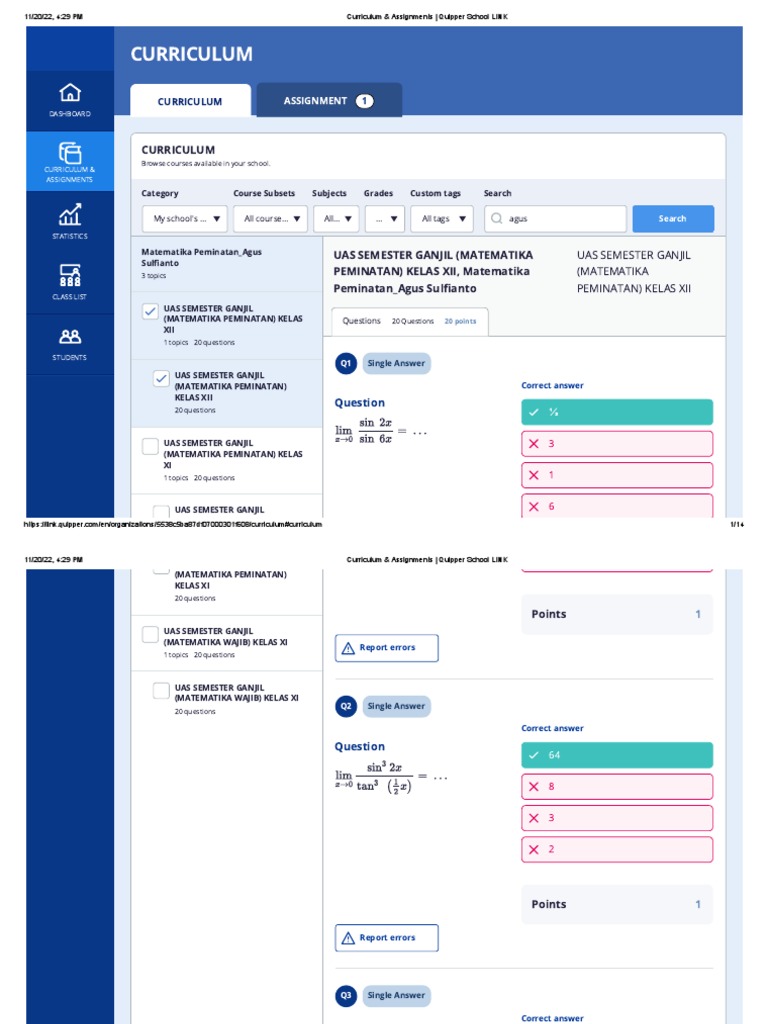Open the Category dropdown
This screenshot has width=768, height=1024.
pos(184,219)
